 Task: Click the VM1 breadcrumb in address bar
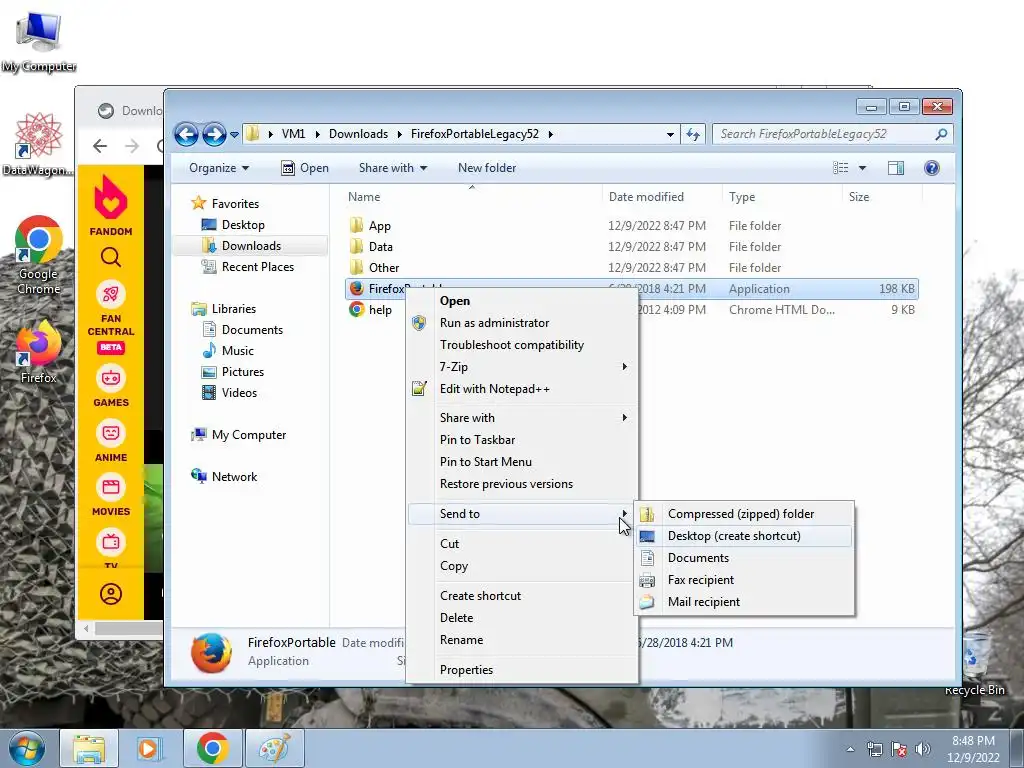tap(293, 134)
